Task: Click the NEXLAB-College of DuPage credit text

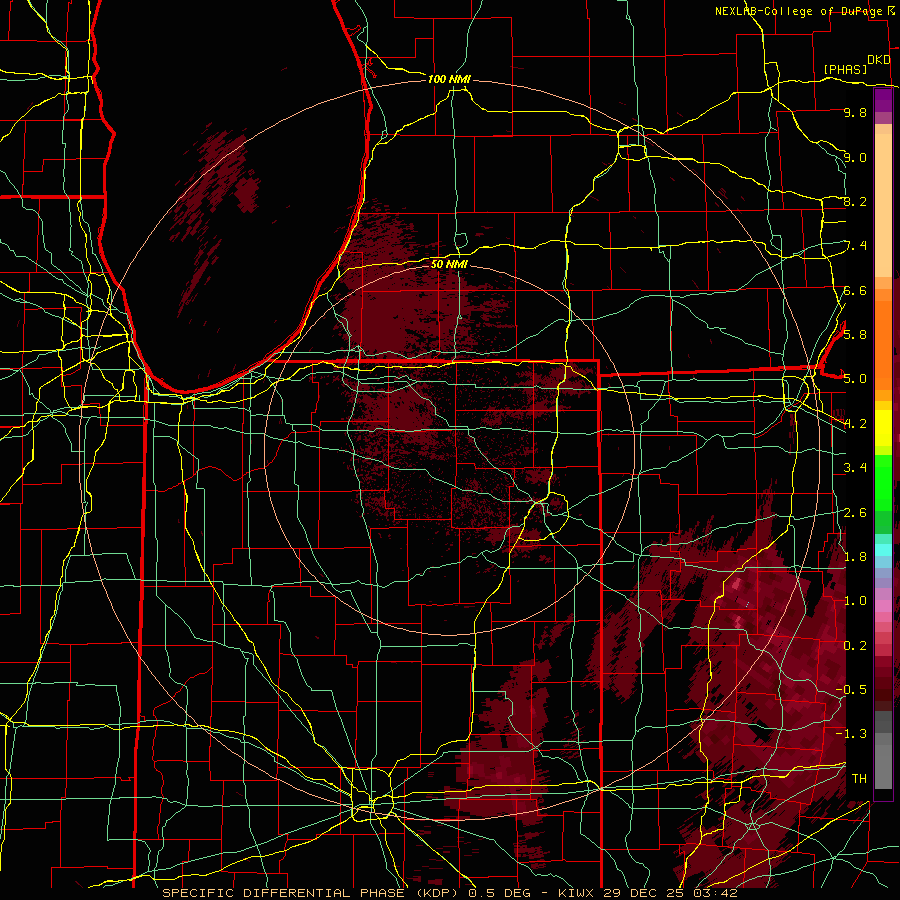Action: (801, 11)
